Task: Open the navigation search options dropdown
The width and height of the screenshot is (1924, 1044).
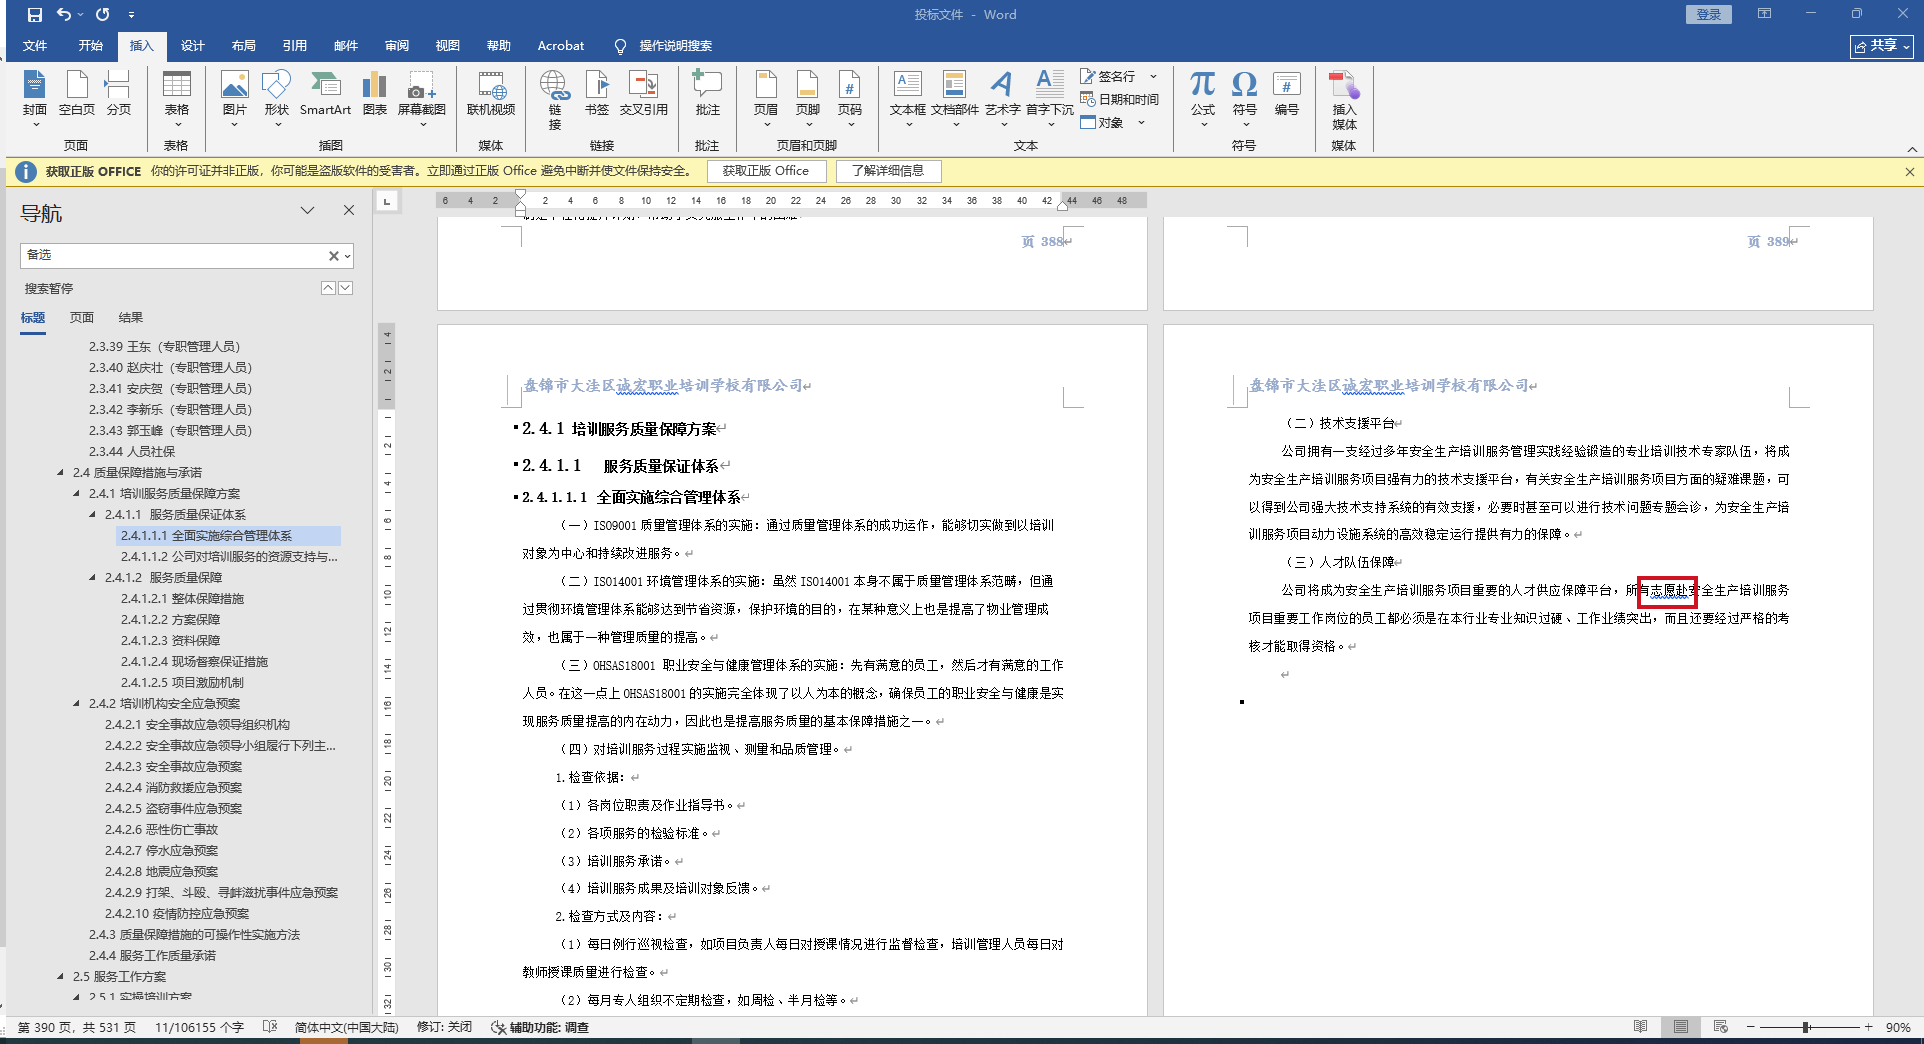Action: click(x=347, y=256)
